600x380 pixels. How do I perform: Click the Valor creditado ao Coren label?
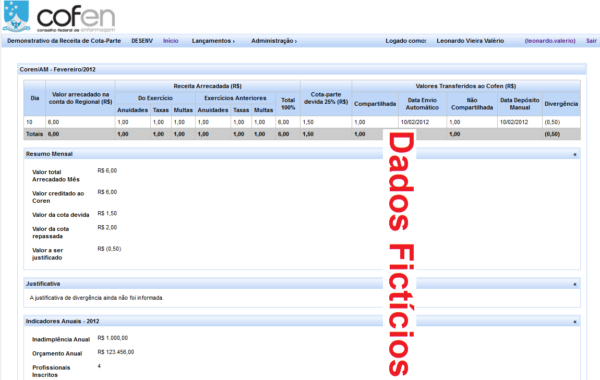click(58, 197)
